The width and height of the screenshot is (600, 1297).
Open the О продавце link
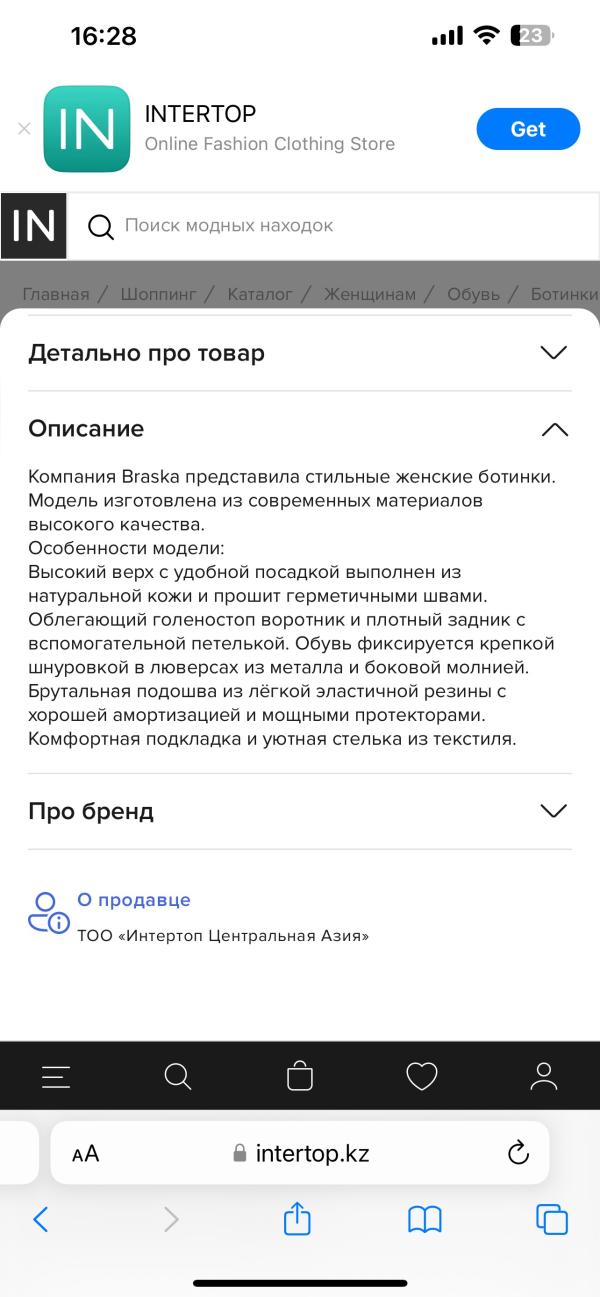(134, 900)
